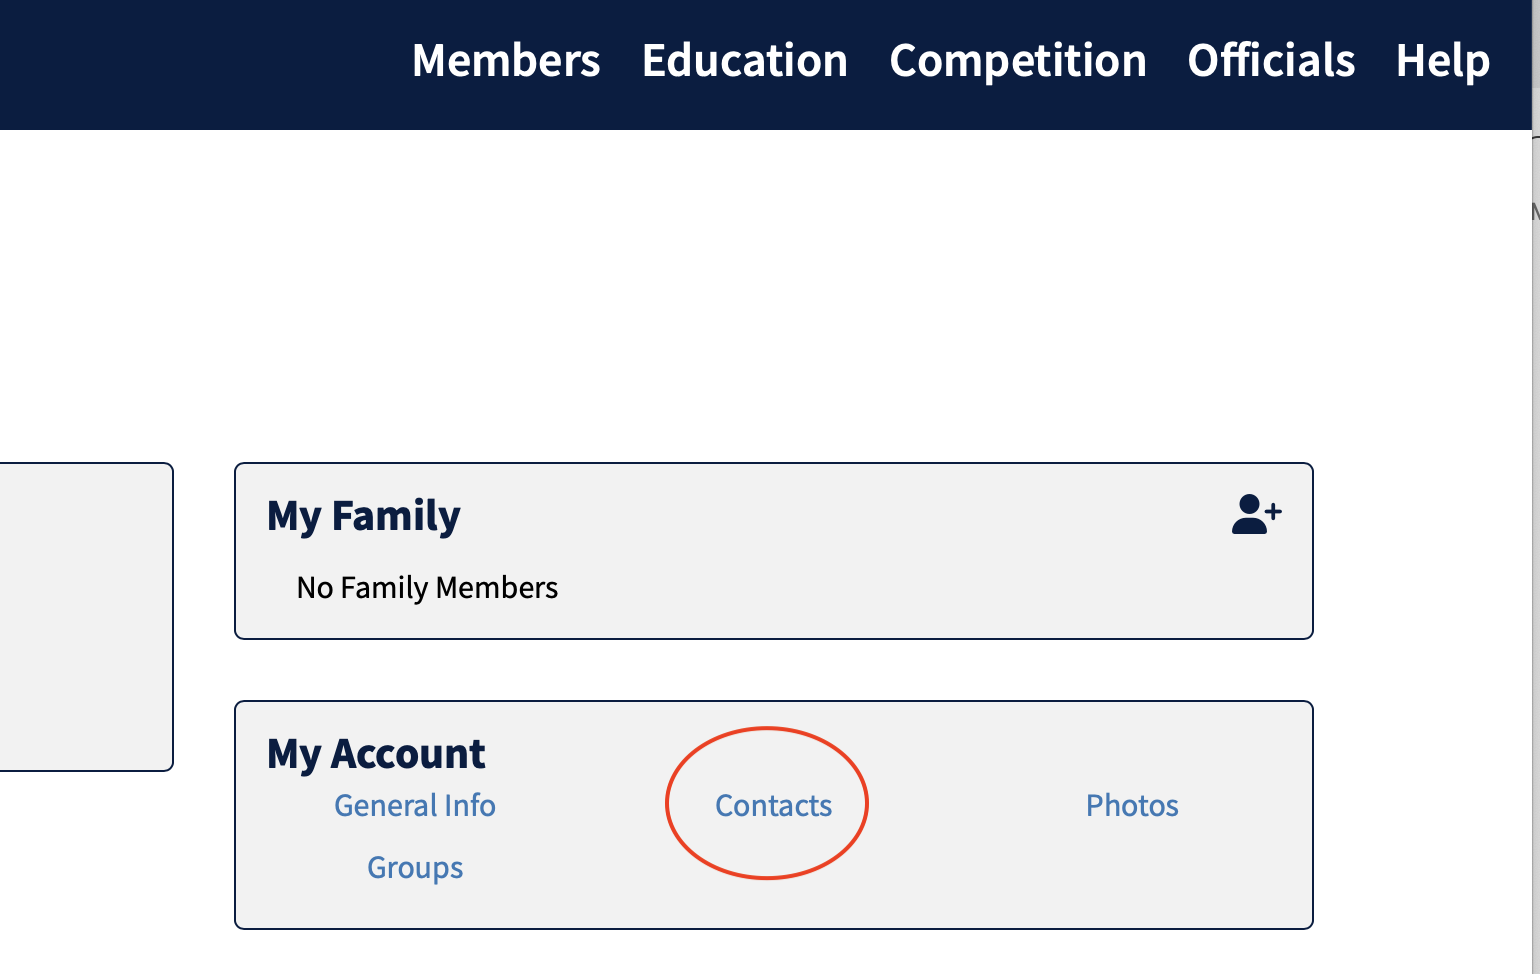Open the Photos link under My Account
Screen dimensions: 1540x974
1132,805
